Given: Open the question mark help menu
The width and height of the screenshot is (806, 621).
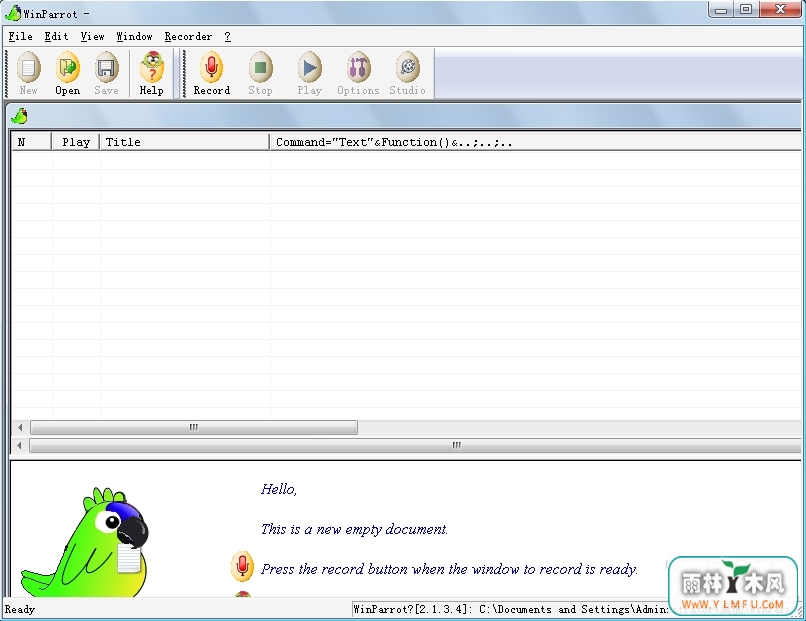Looking at the screenshot, I should point(227,36).
